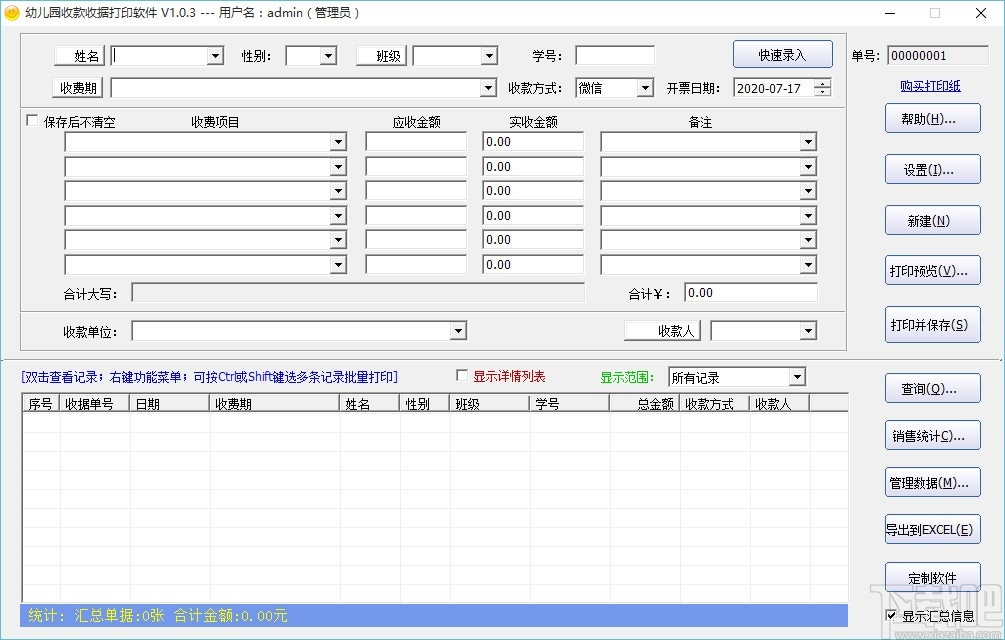Enable the 保存后不清空 checkbox

(32, 120)
